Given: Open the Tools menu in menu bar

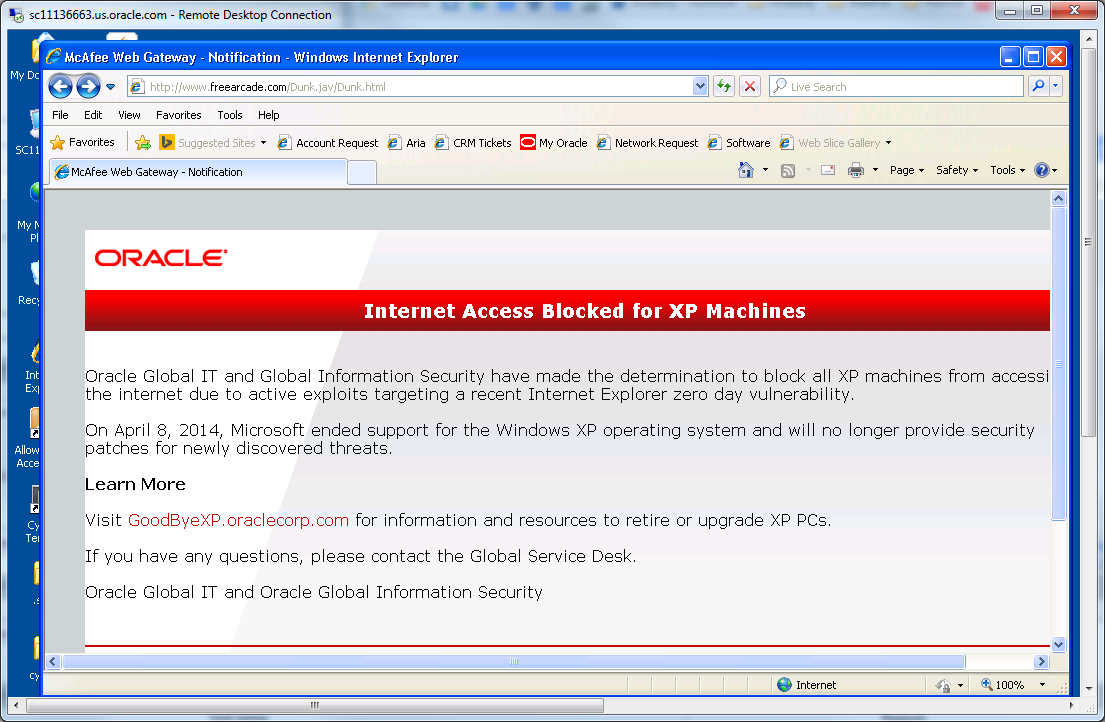Looking at the screenshot, I should pyautogui.click(x=230, y=115).
